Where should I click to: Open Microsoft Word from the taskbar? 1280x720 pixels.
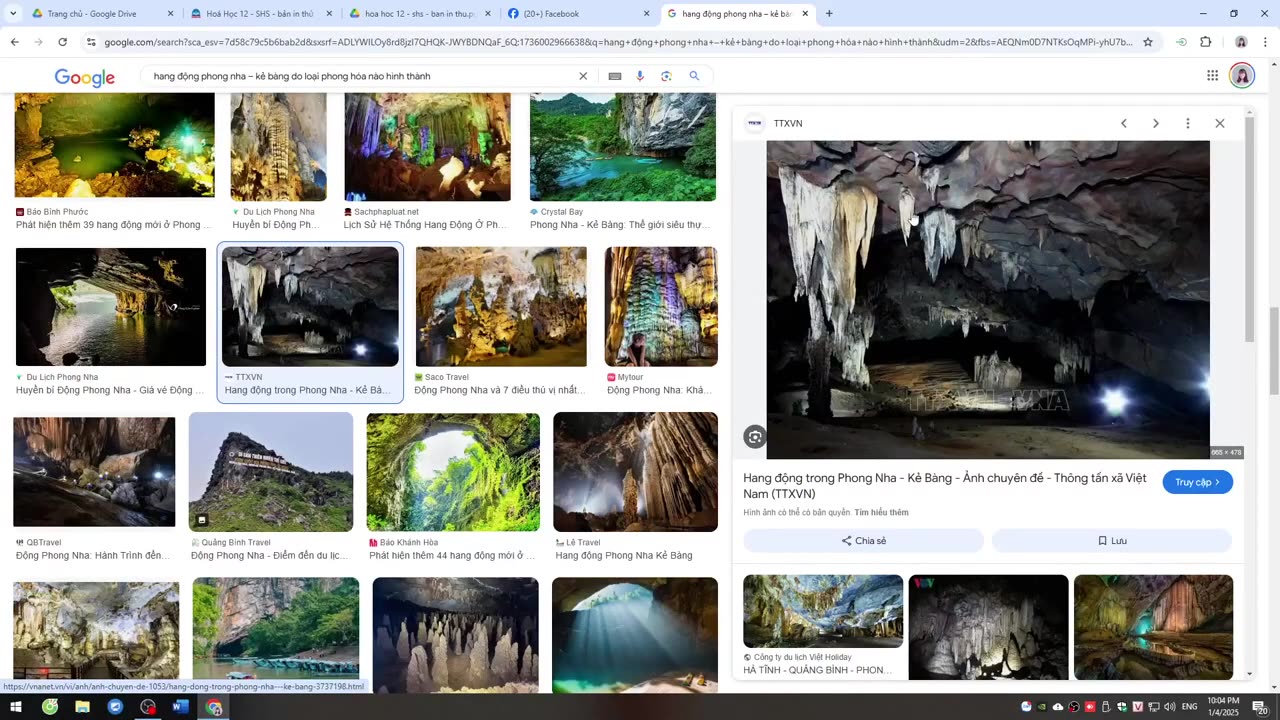pos(181,707)
